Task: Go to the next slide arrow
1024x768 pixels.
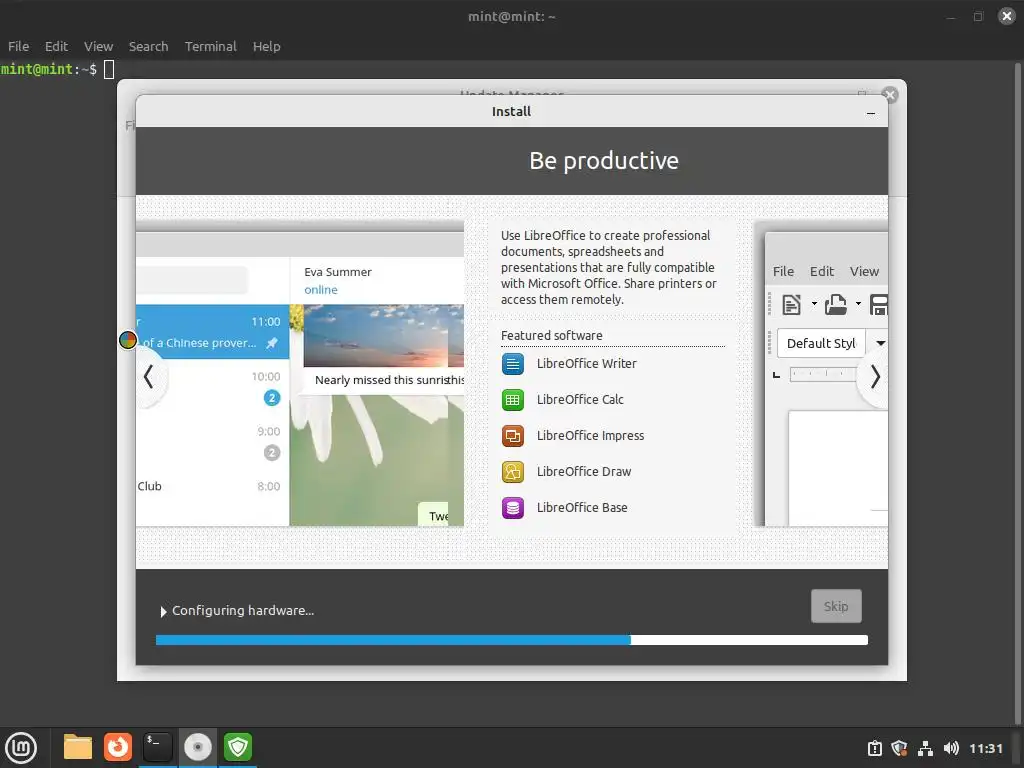Action: (875, 377)
